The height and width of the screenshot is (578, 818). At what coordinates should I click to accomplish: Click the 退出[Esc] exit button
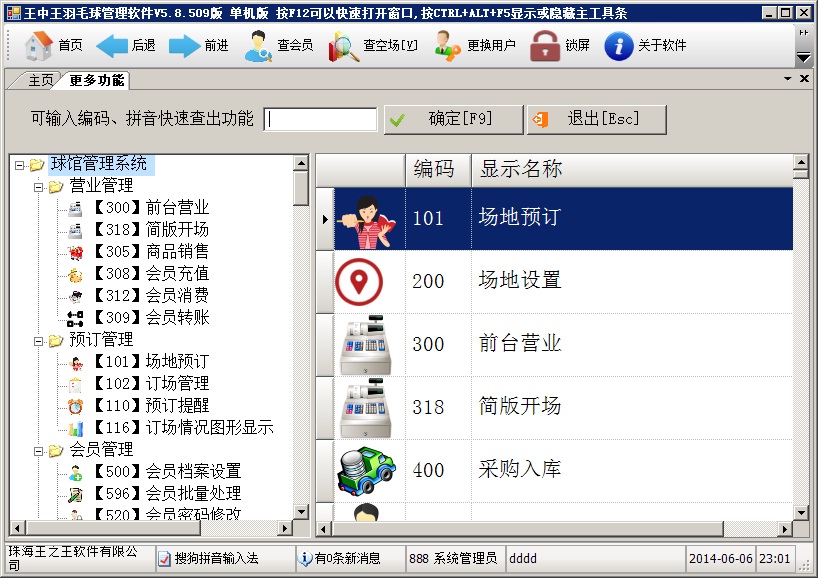point(596,119)
